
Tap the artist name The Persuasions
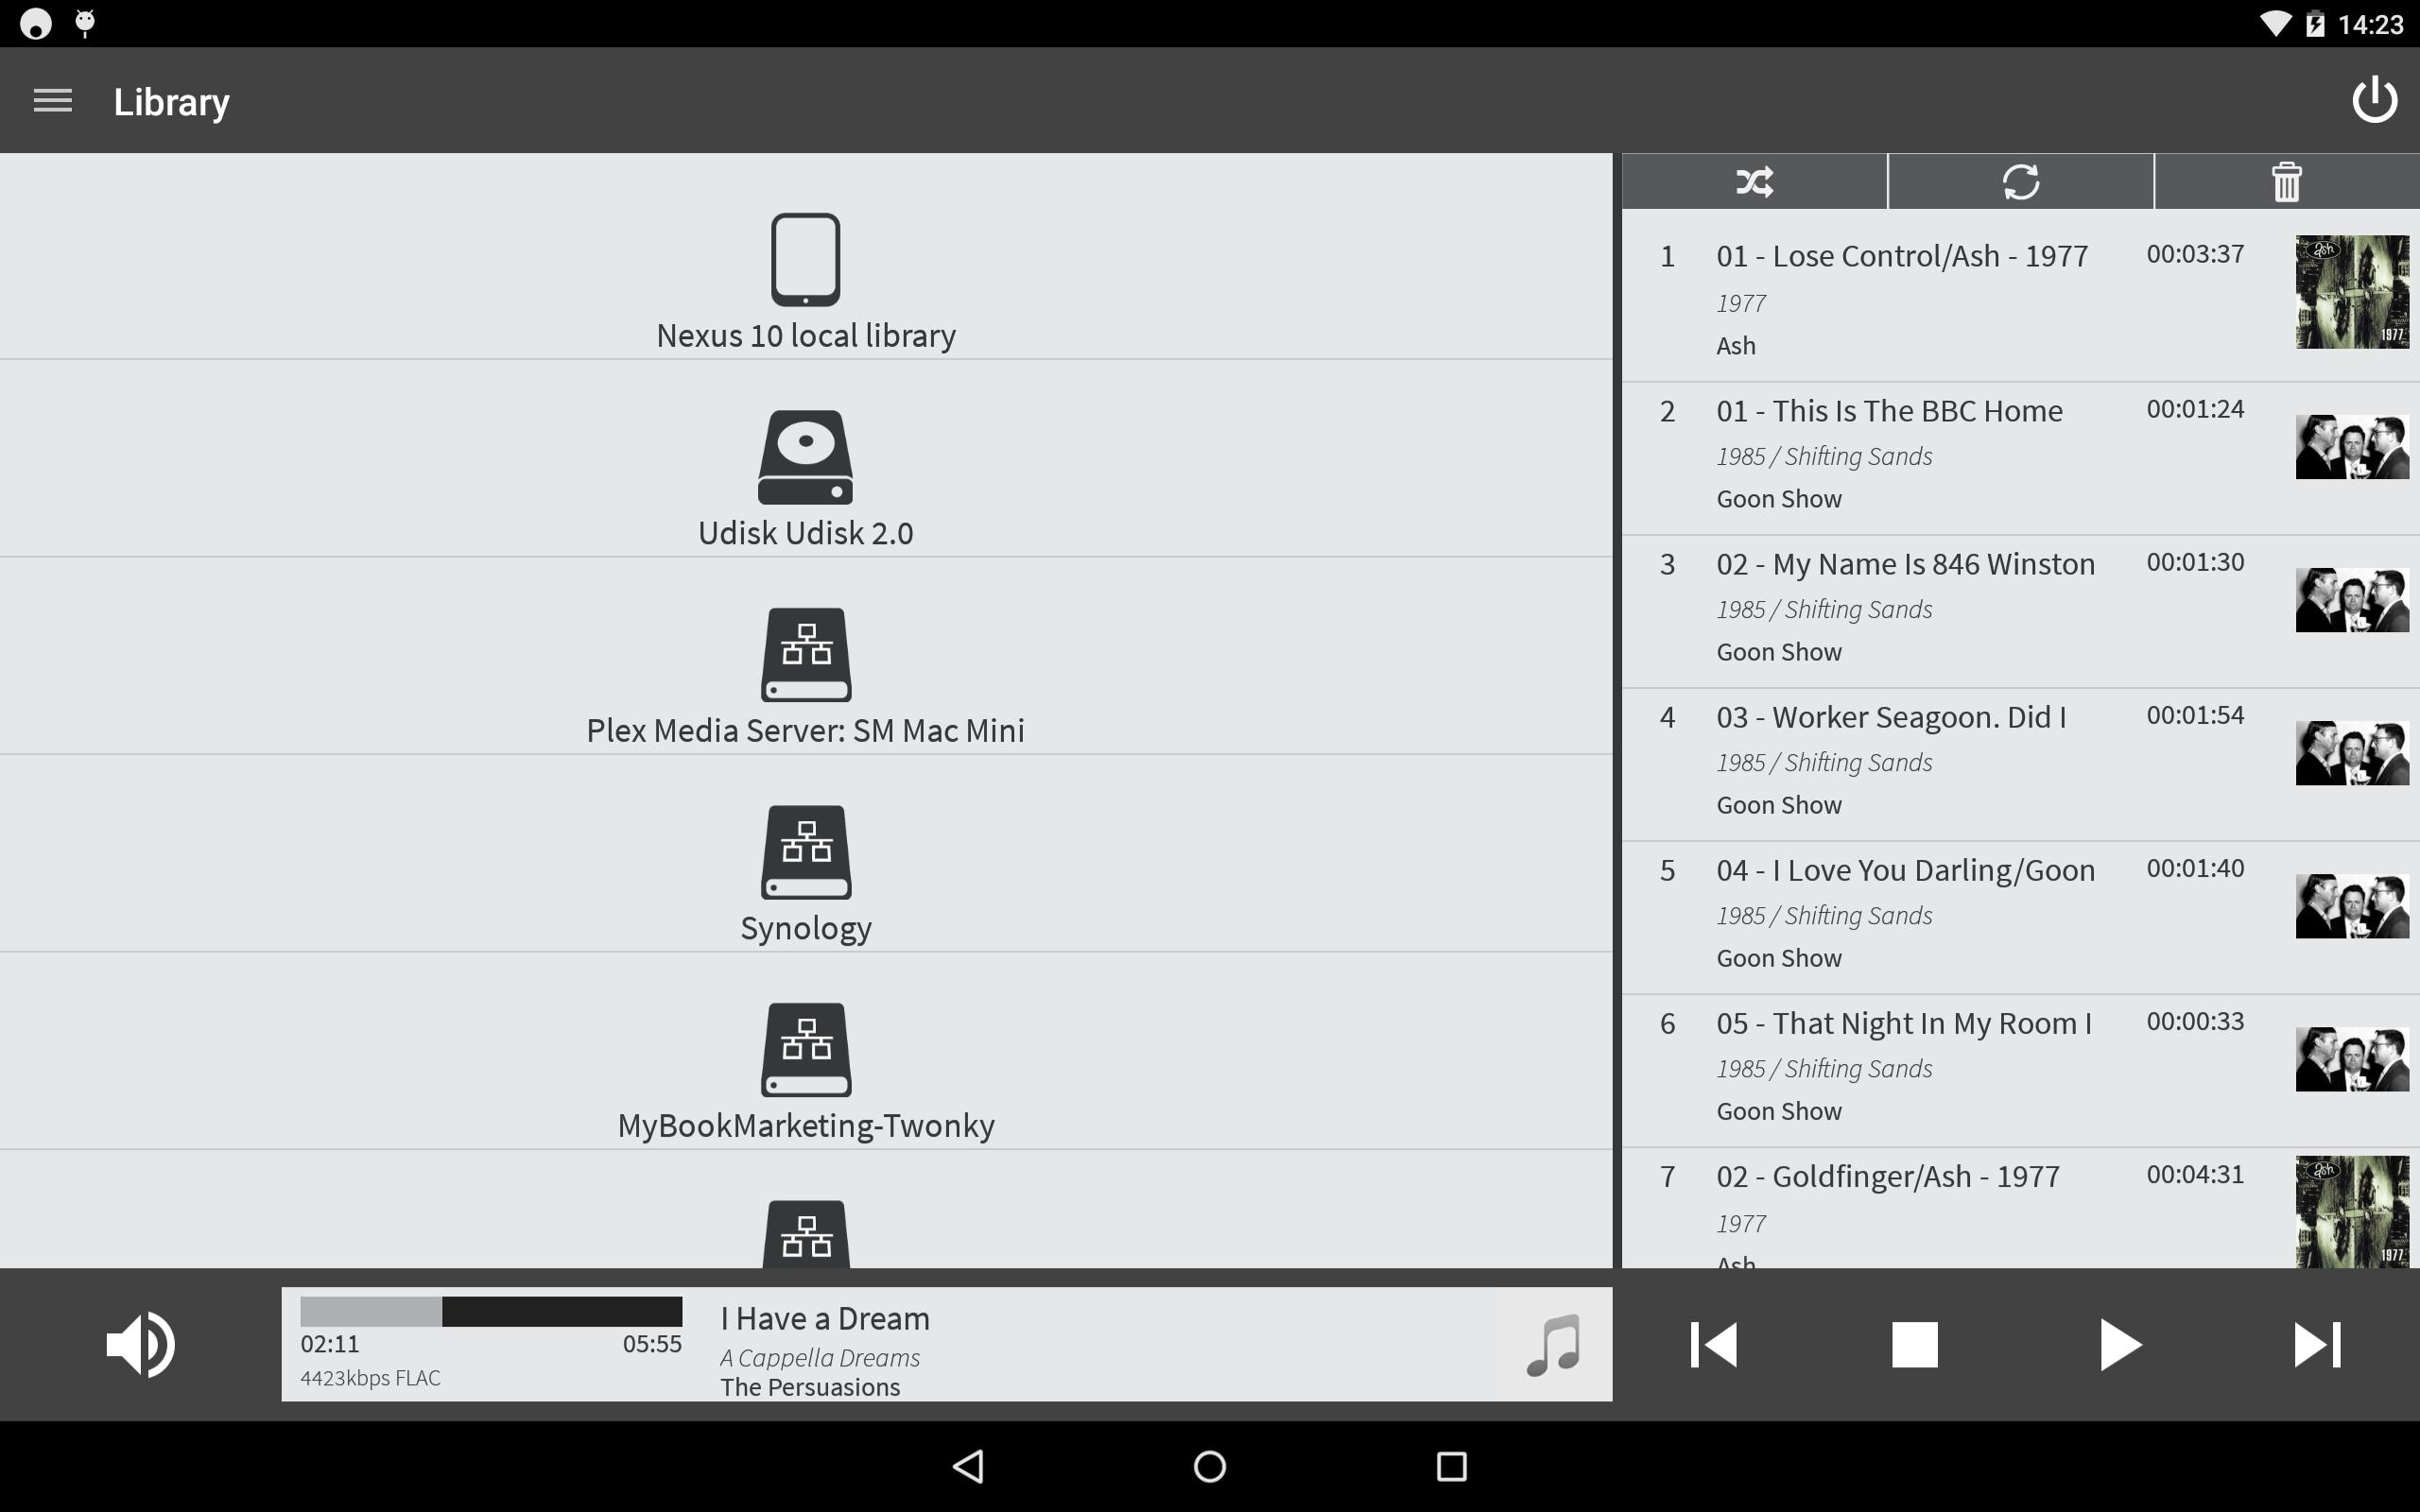(810, 1387)
